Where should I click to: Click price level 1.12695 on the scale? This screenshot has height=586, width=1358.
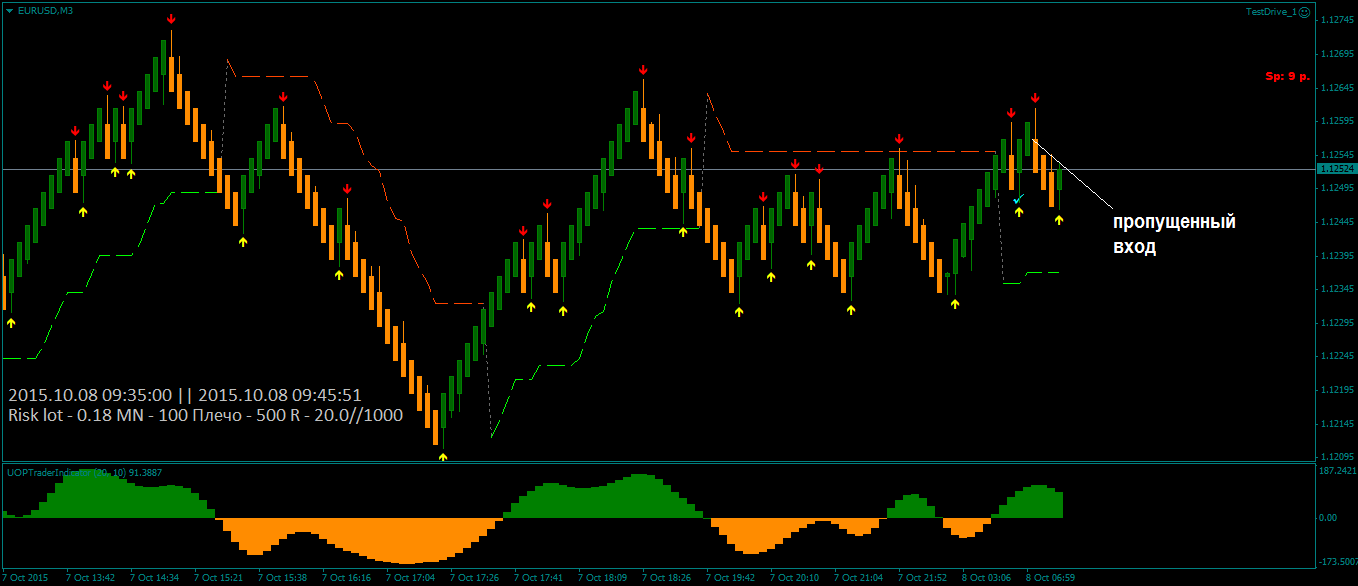tap(1337, 54)
